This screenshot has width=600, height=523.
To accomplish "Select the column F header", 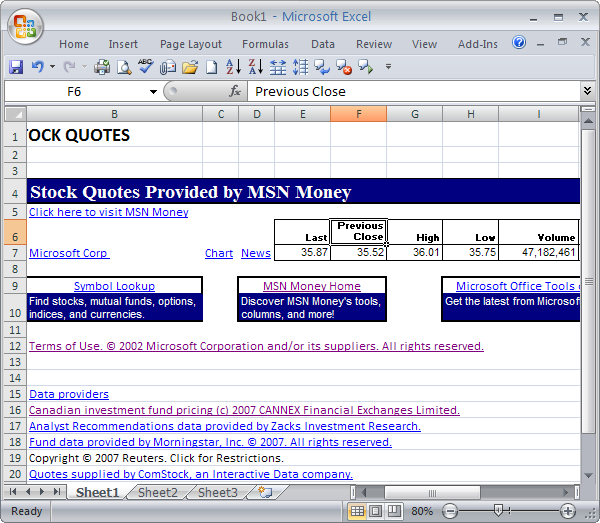I will click(x=359, y=114).
